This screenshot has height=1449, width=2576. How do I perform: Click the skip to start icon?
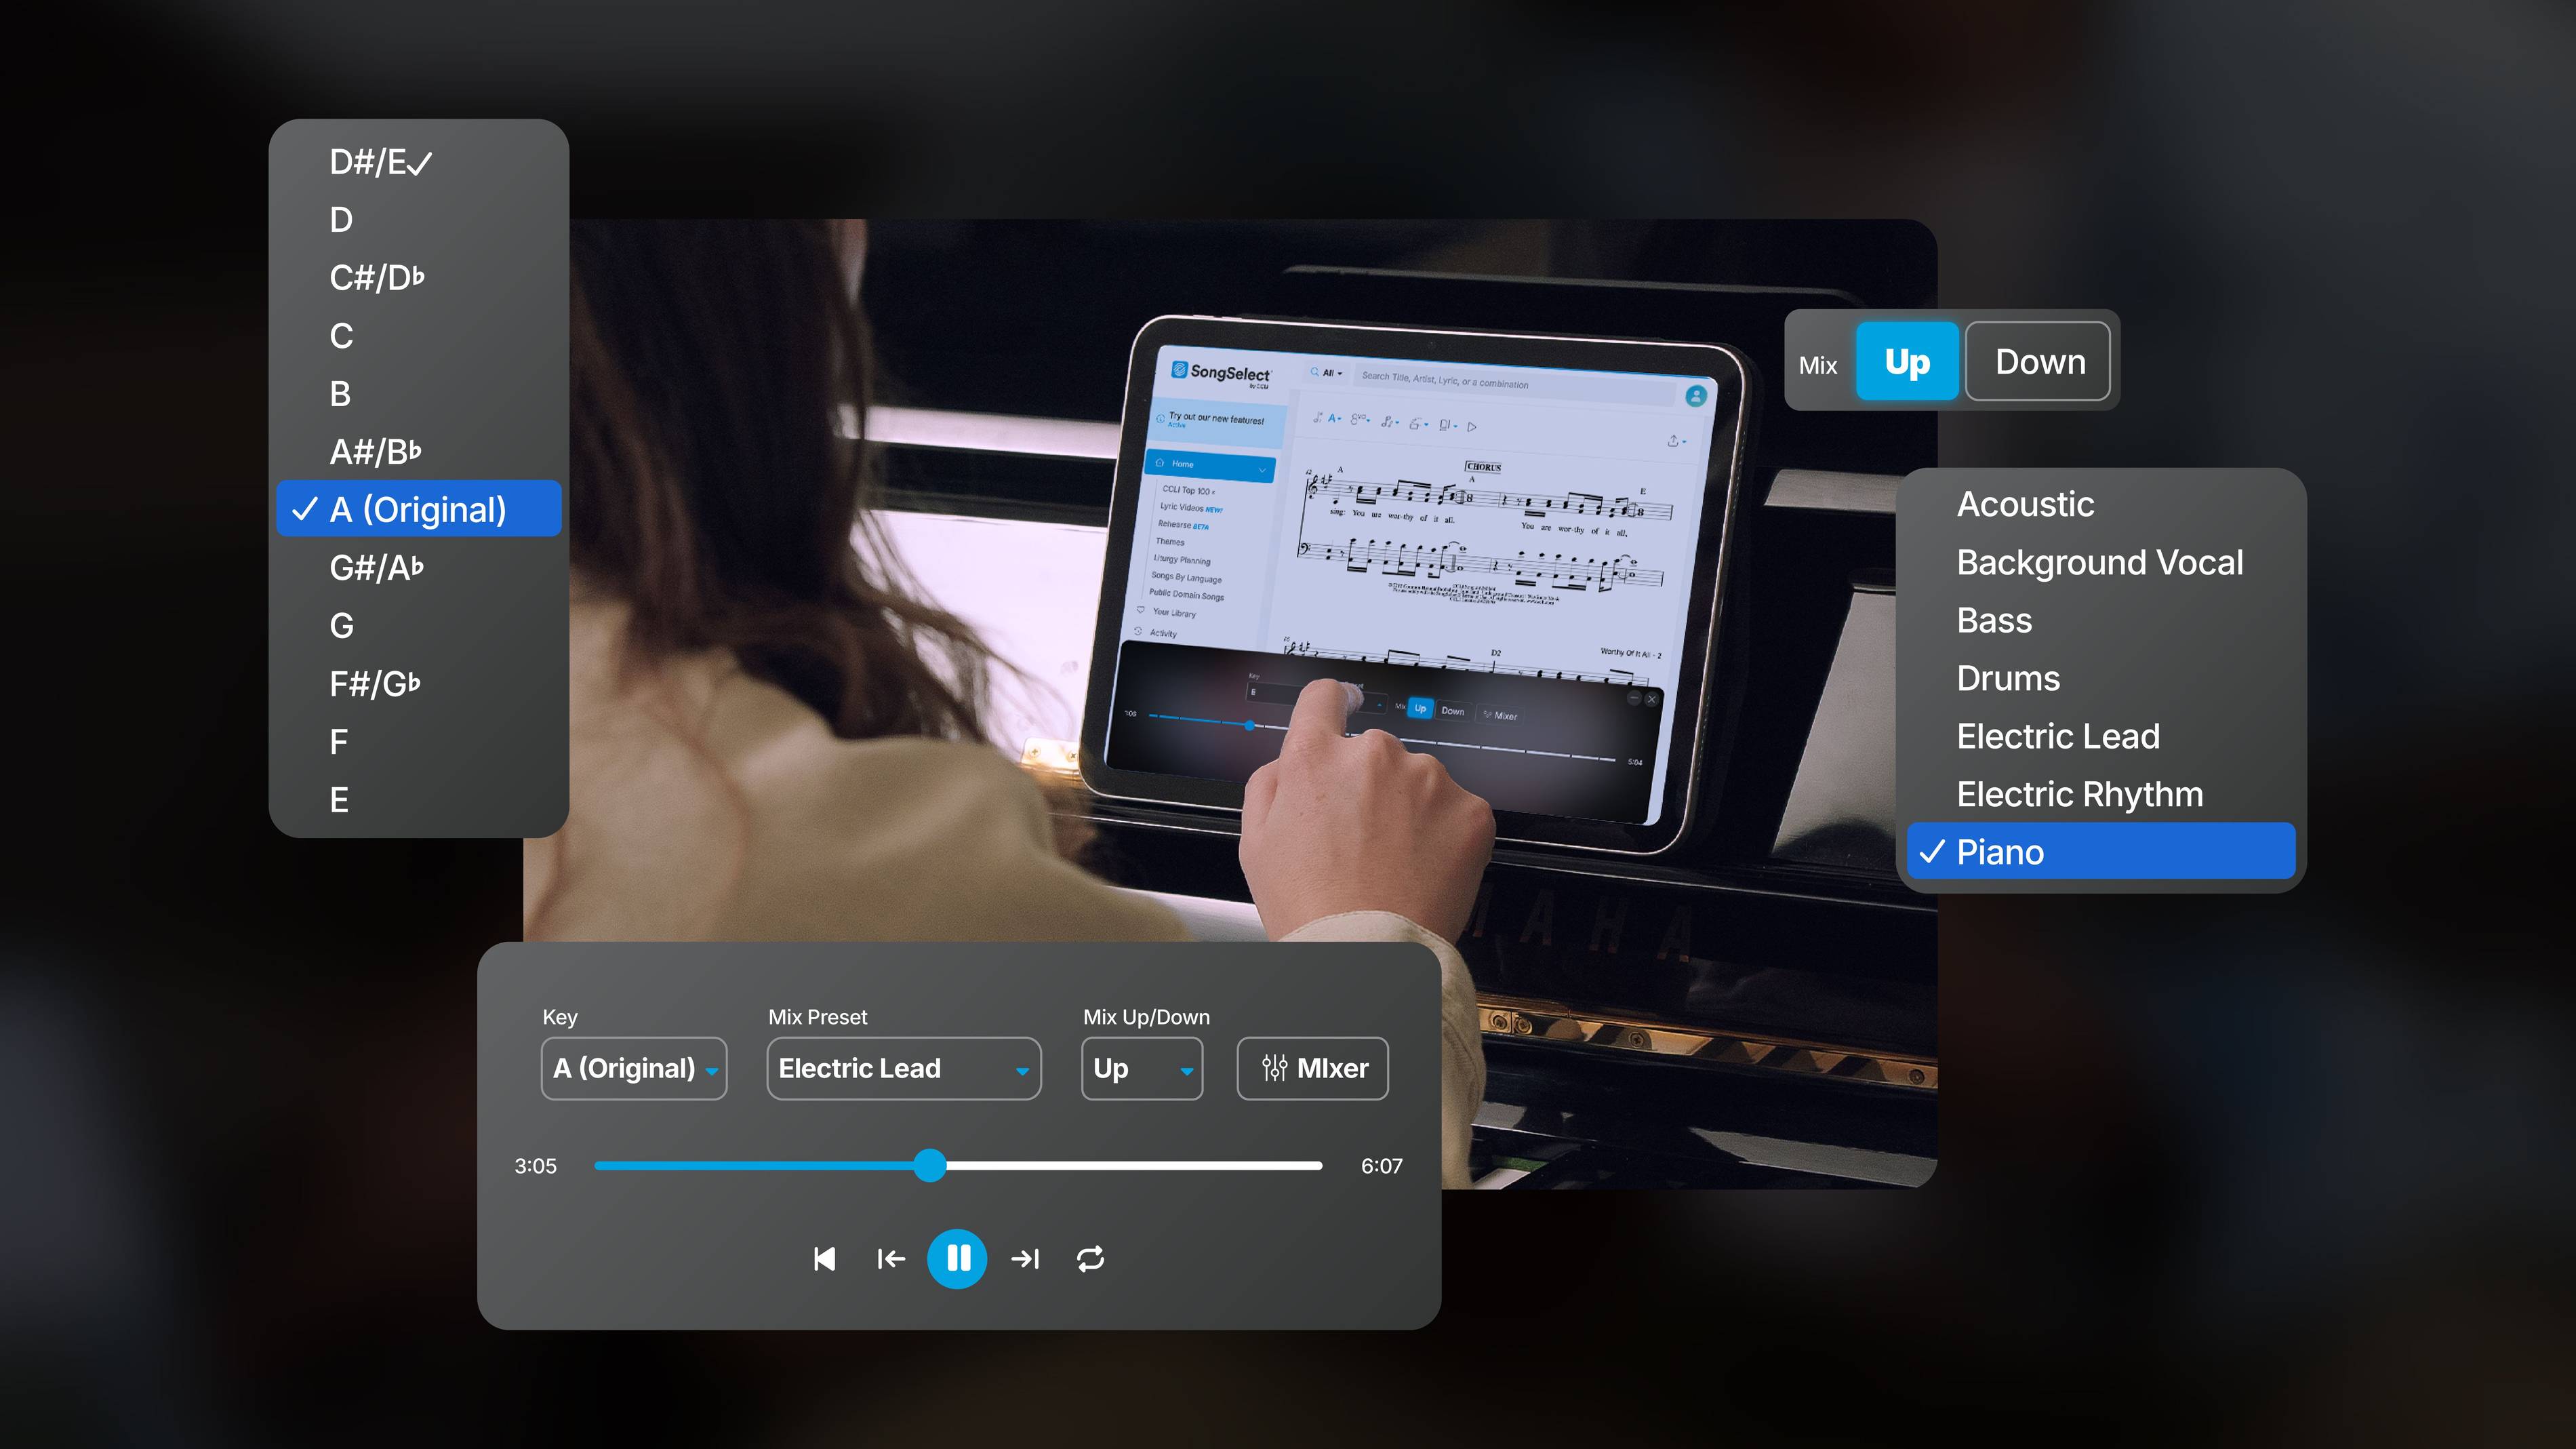824,1258
